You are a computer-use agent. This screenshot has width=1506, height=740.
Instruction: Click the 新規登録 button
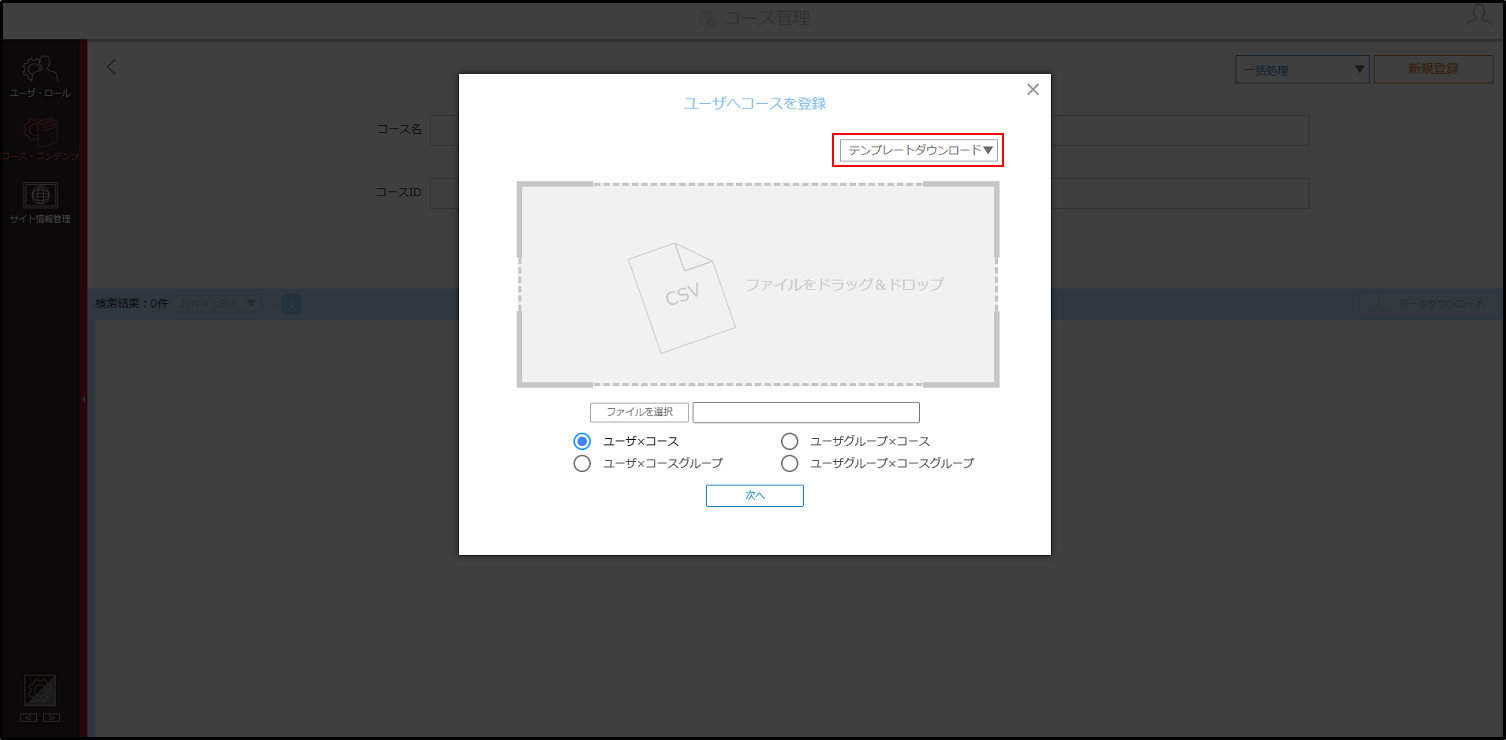pos(1433,69)
